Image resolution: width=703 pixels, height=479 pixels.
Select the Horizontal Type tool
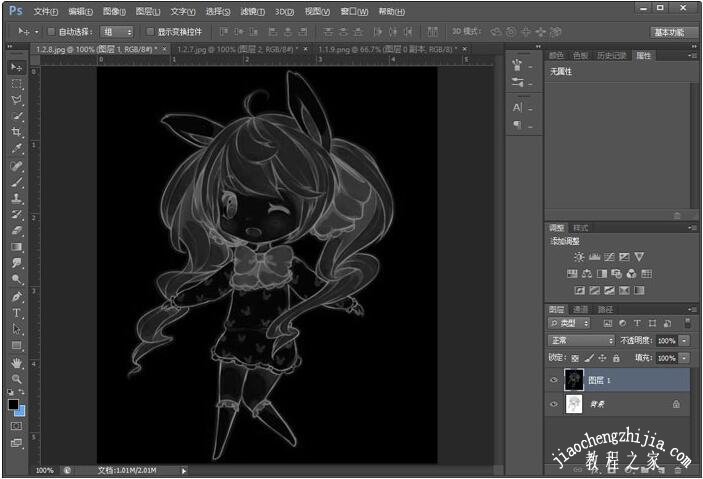(16, 313)
